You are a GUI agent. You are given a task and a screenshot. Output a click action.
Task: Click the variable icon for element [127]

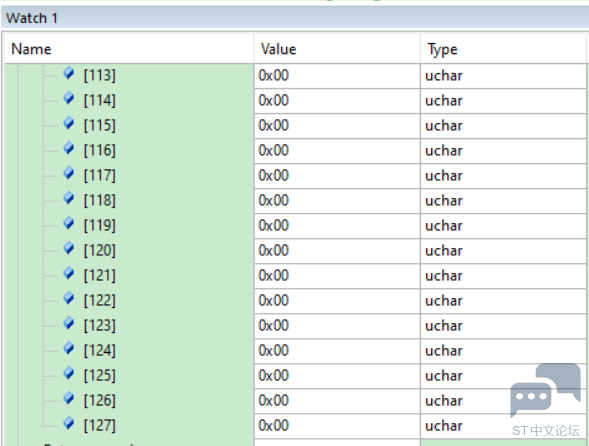pos(69,423)
